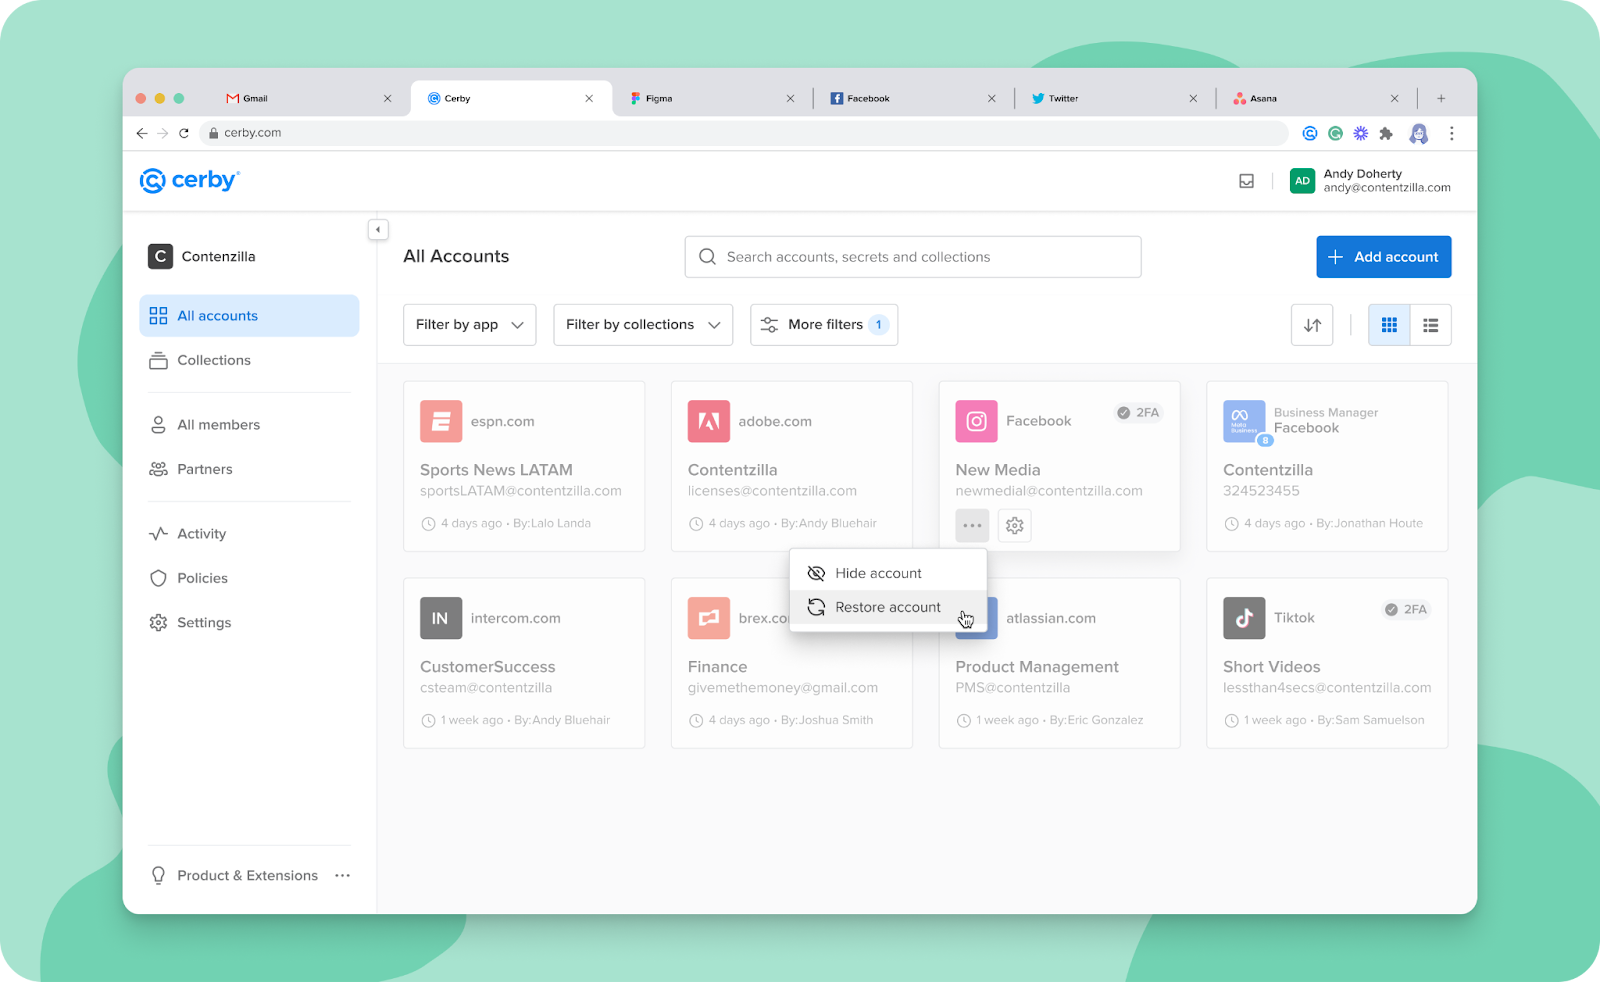Collapse the sidebar with the arrow handle
1600x982 pixels.
[378, 230]
